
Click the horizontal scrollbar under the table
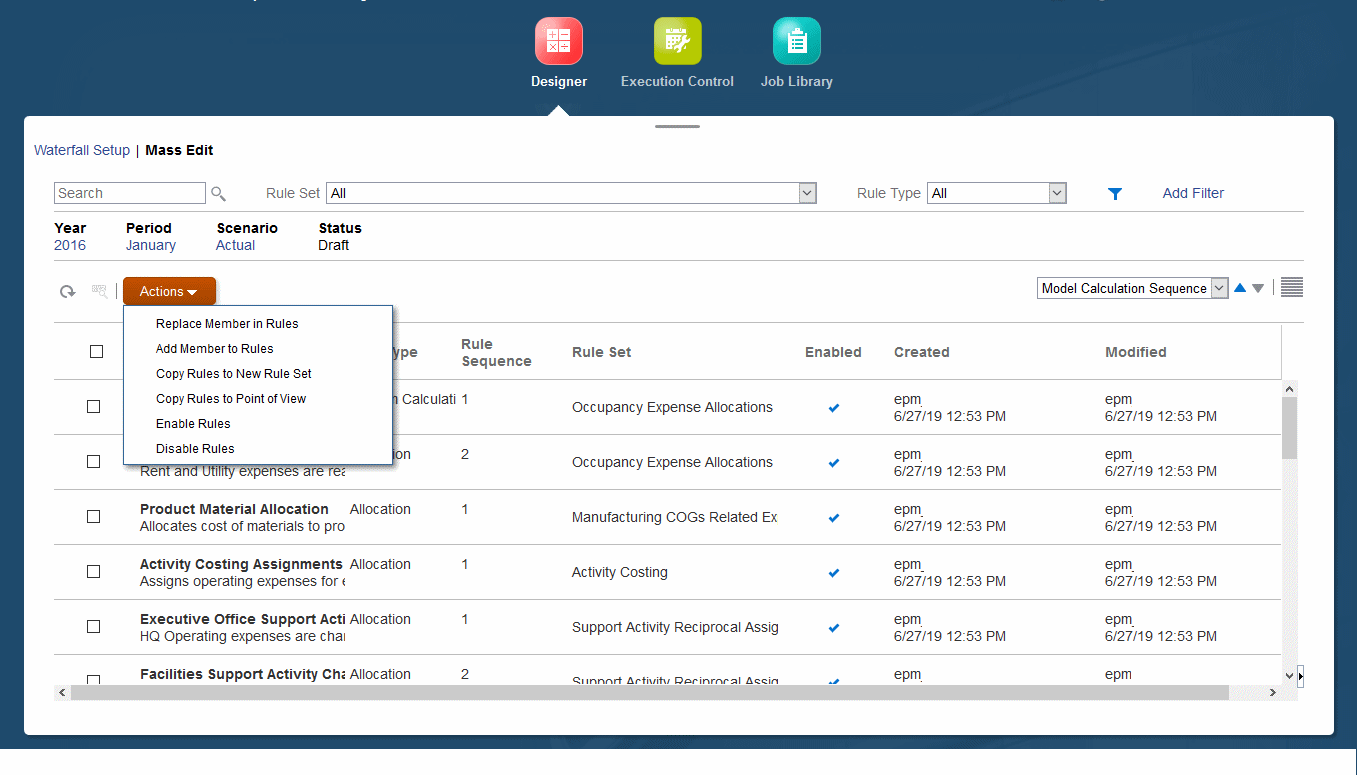[649, 692]
